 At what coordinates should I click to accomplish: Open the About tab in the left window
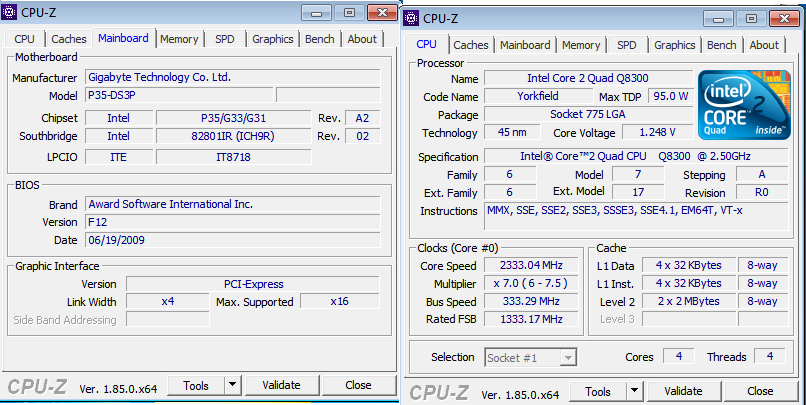[x=362, y=39]
